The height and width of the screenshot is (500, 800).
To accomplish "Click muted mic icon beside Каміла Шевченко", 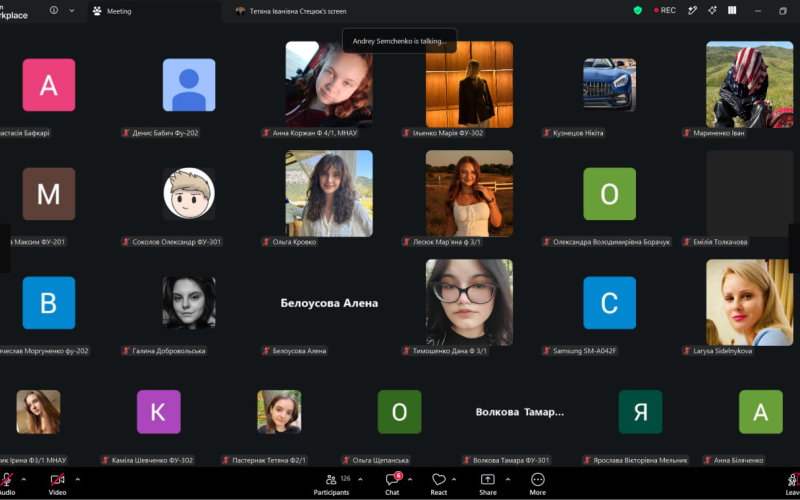I will point(106,460).
